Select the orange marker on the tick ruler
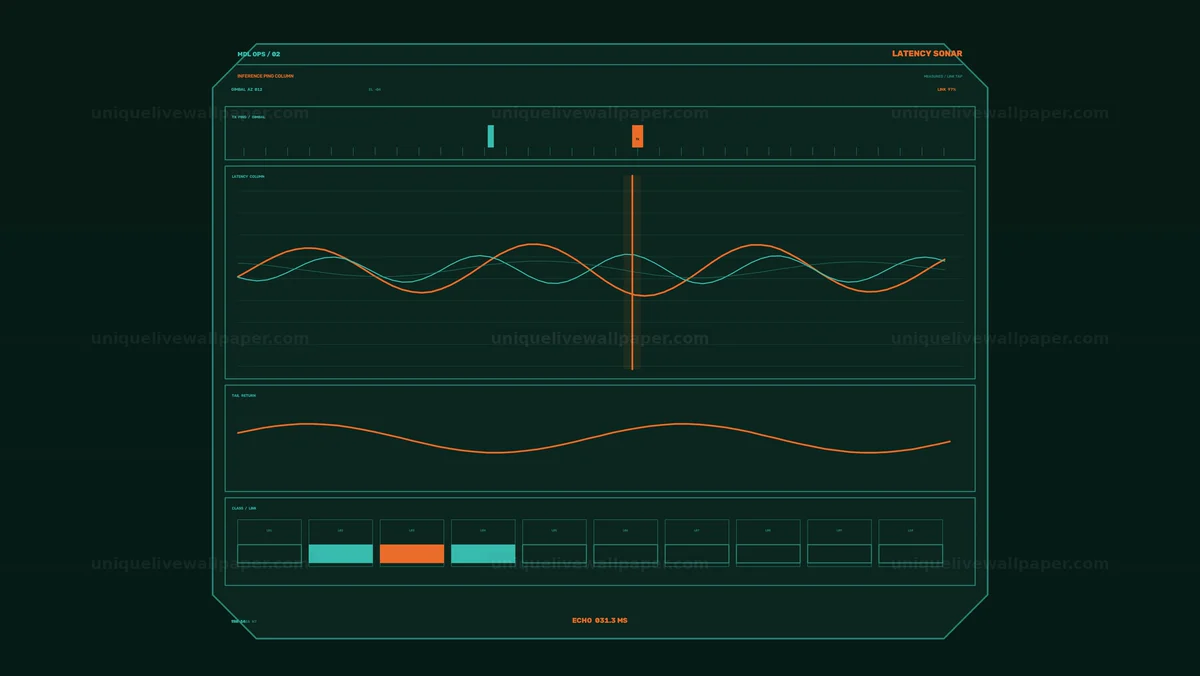This screenshot has height=676, width=1200. point(637,136)
